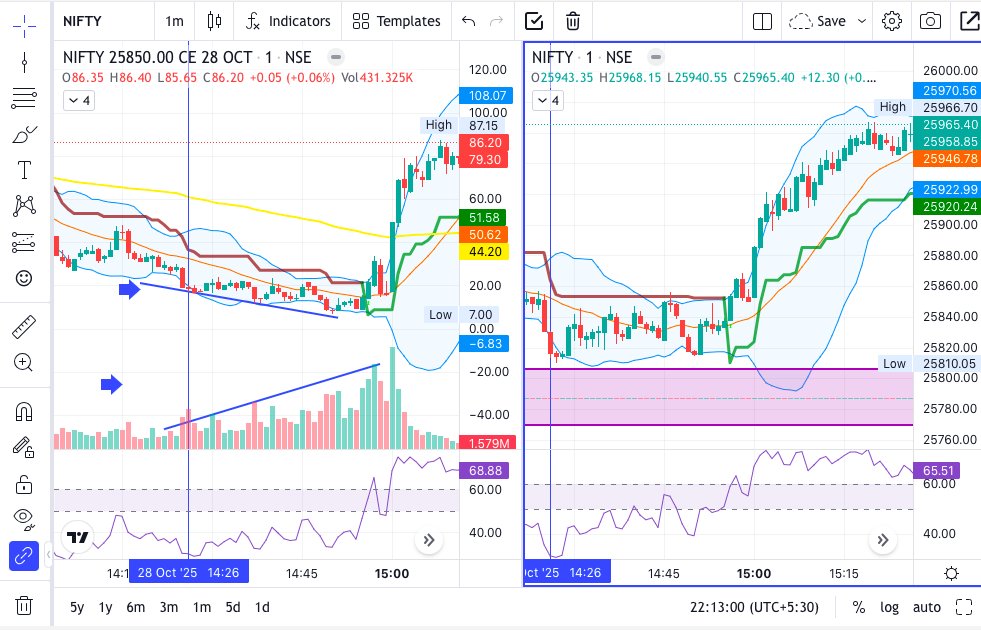The width and height of the screenshot is (981, 630).
Task: Open the Fibonacci and gann tools
Action: (24, 98)
